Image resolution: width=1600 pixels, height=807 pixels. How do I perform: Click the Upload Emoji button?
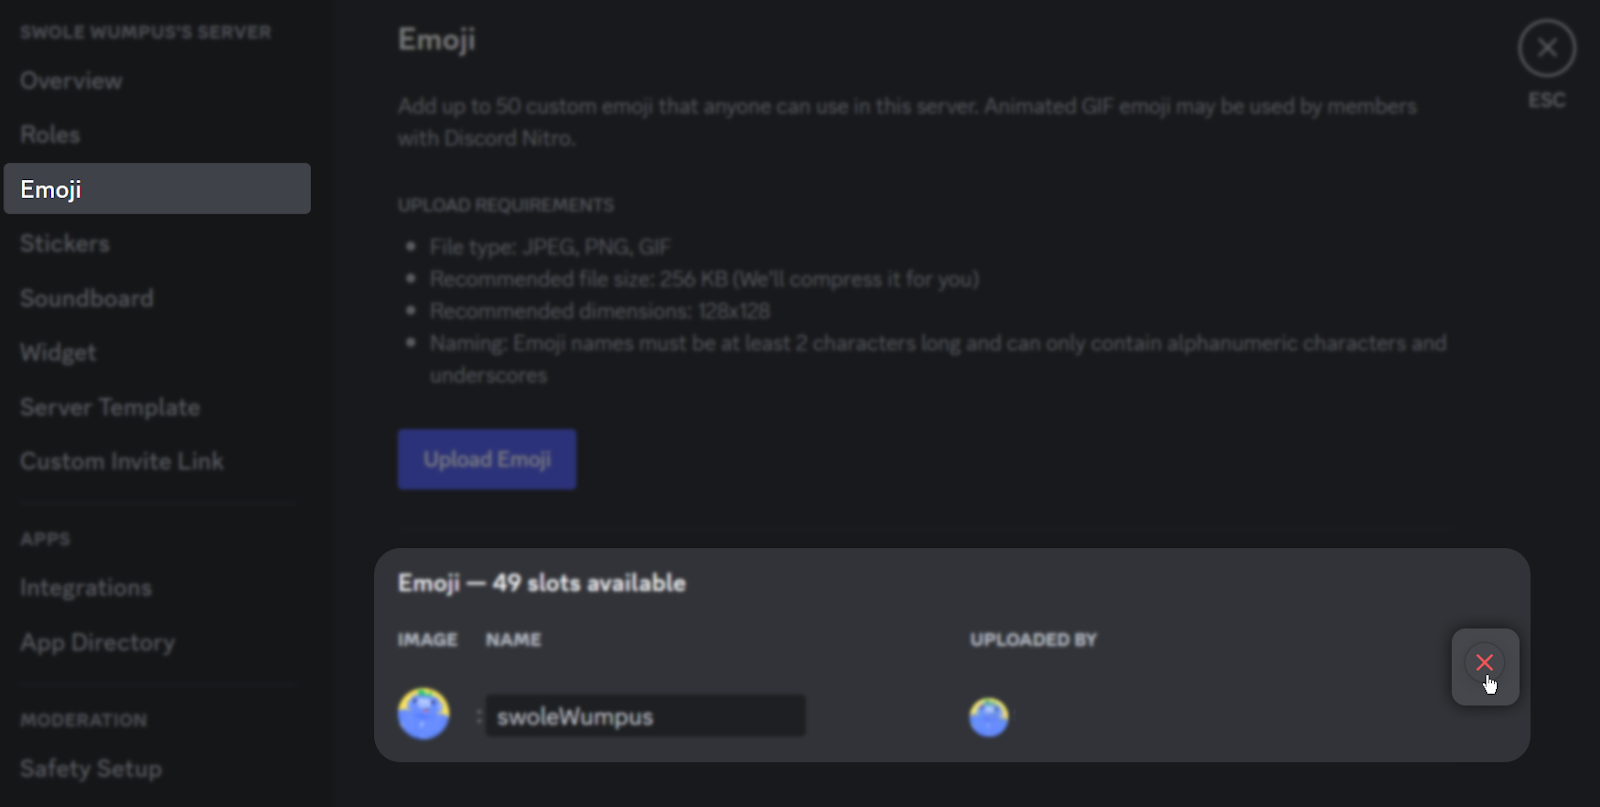(486, 458)
